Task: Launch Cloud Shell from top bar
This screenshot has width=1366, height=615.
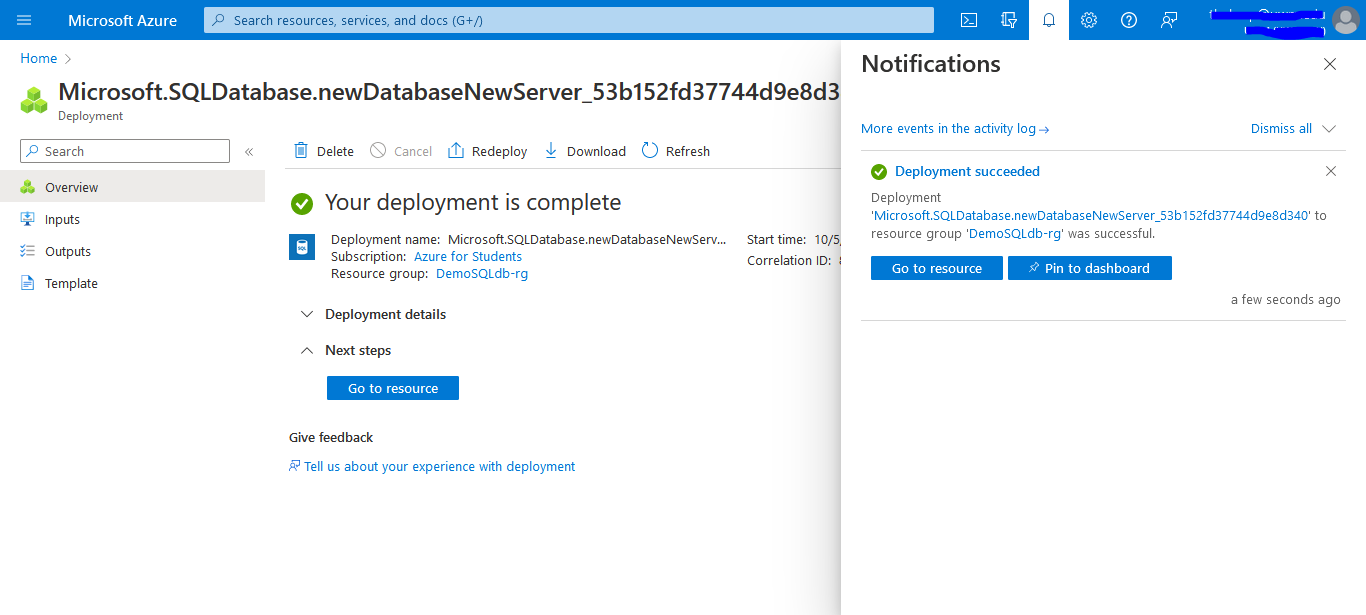Action: [968, 20]
